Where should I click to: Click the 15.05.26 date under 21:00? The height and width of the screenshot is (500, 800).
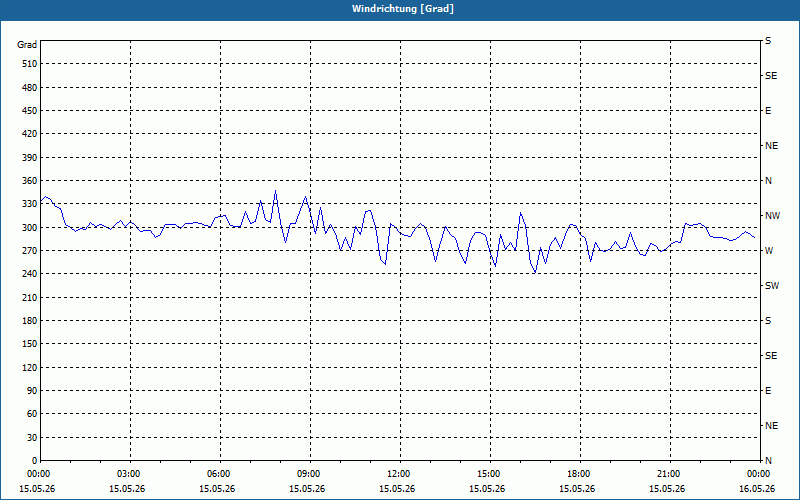pyautogui.click(x=667, y=489)
